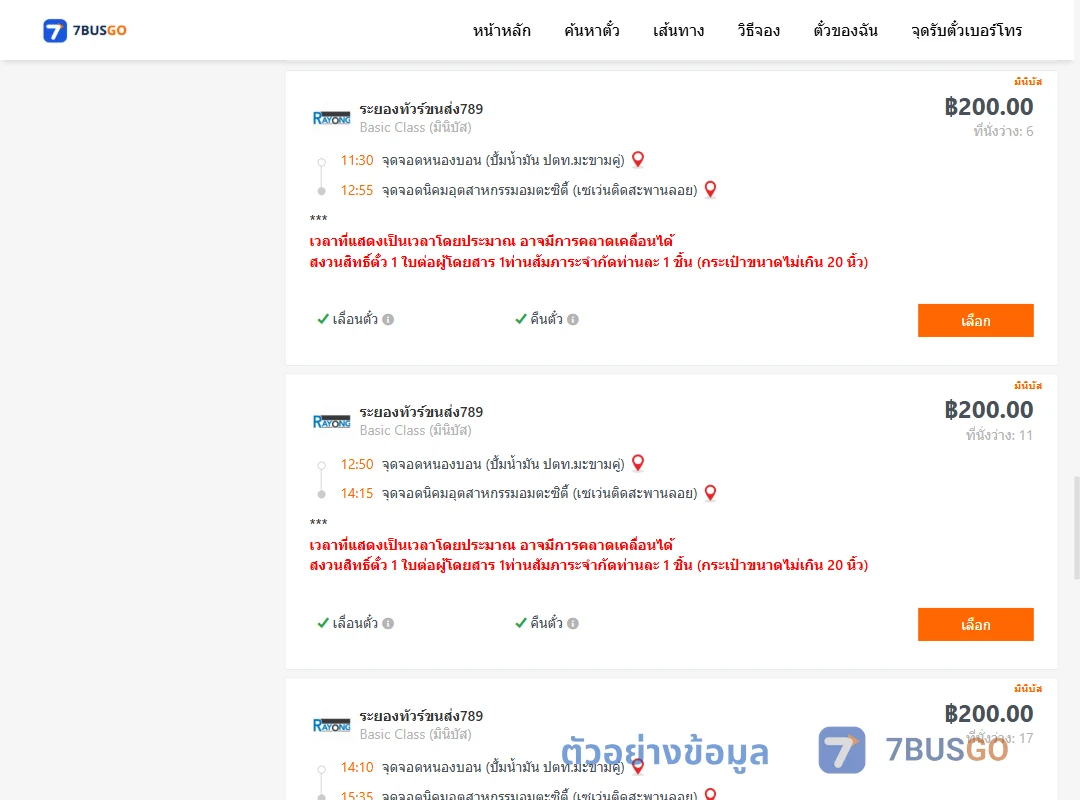The width and height of the screenshot is (1080, 800).
Task: Open the วิธีจอง menu item
Action: (758, 30)
